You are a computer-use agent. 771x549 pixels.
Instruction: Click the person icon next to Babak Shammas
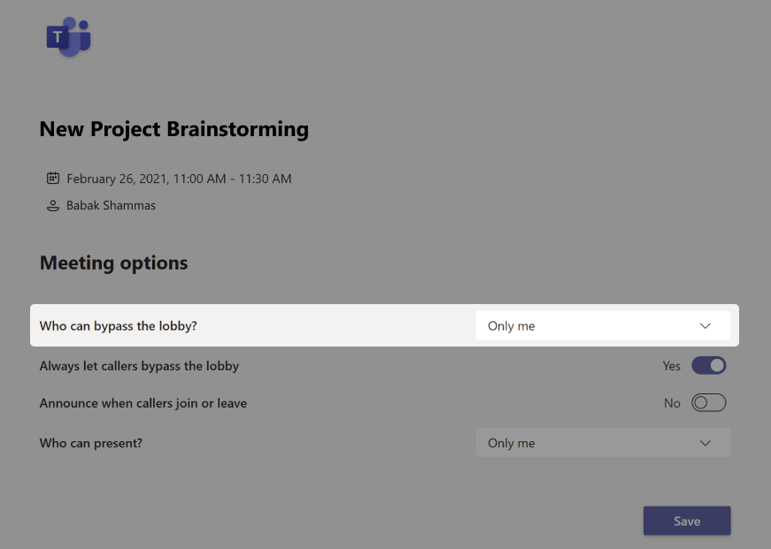53,205
